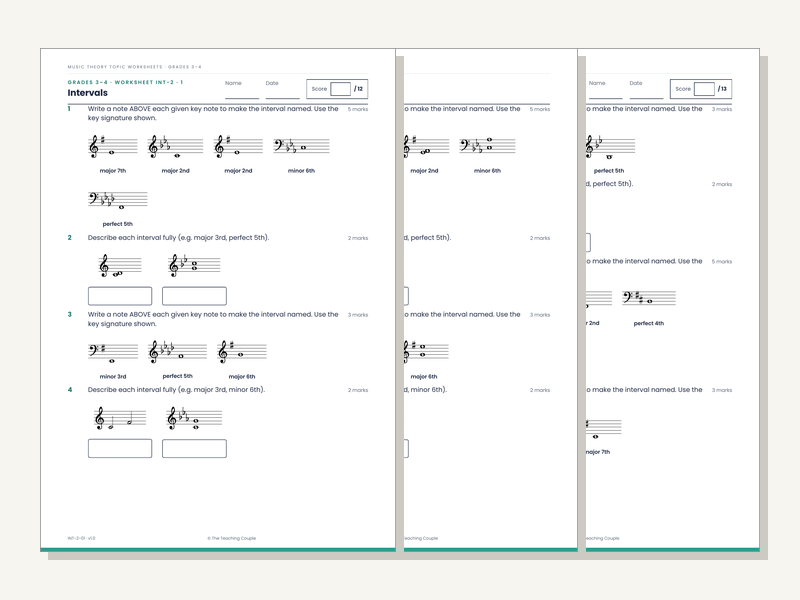800x600 pixels.
Task: Click the three-flat treble staff labeled 'major 2nd'
Action: click(x=175, y=147)
